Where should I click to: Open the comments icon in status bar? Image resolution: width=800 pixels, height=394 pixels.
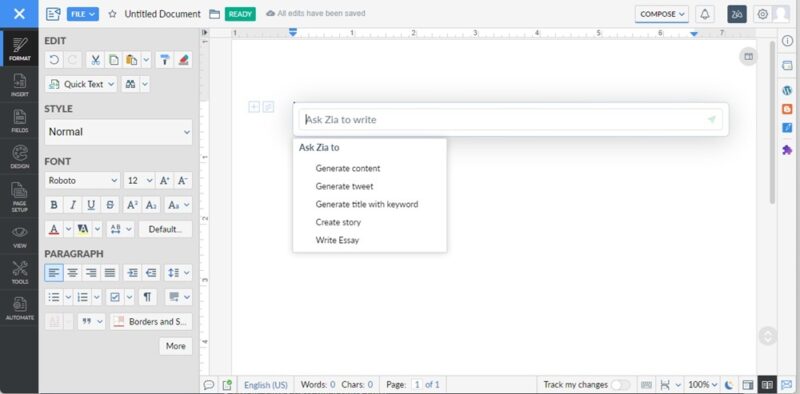[x=209, y=385]
